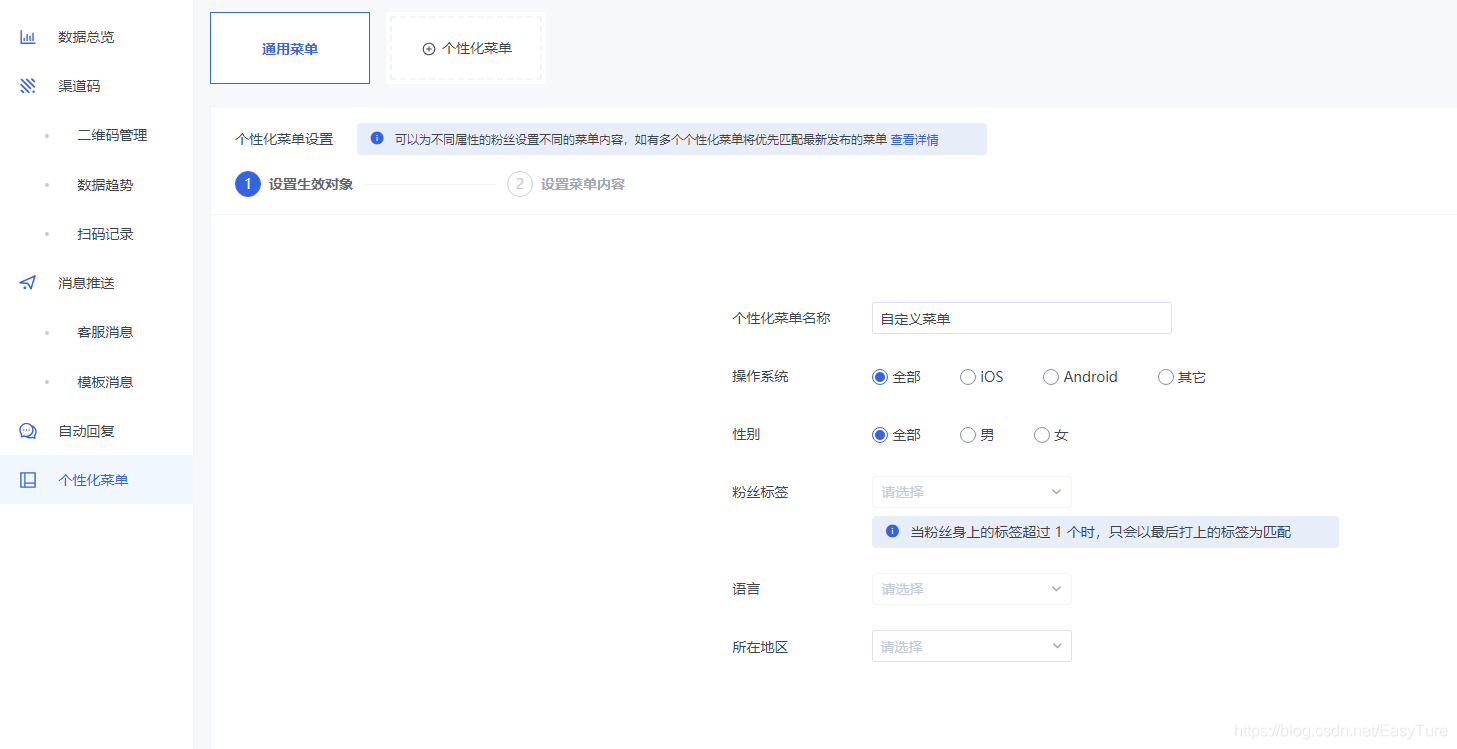The height and width of the screenshot is (749, 1457).
Task: Click the info icon in 粉丝标签 hint
Action: point(892,531)
